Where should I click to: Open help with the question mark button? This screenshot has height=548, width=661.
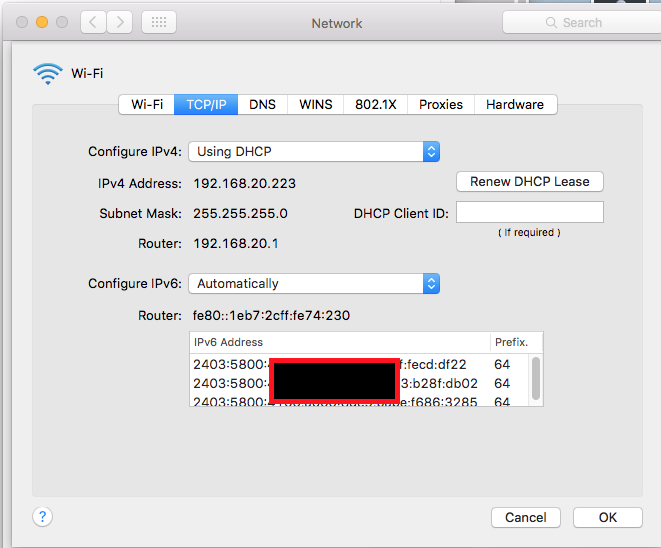43,516
